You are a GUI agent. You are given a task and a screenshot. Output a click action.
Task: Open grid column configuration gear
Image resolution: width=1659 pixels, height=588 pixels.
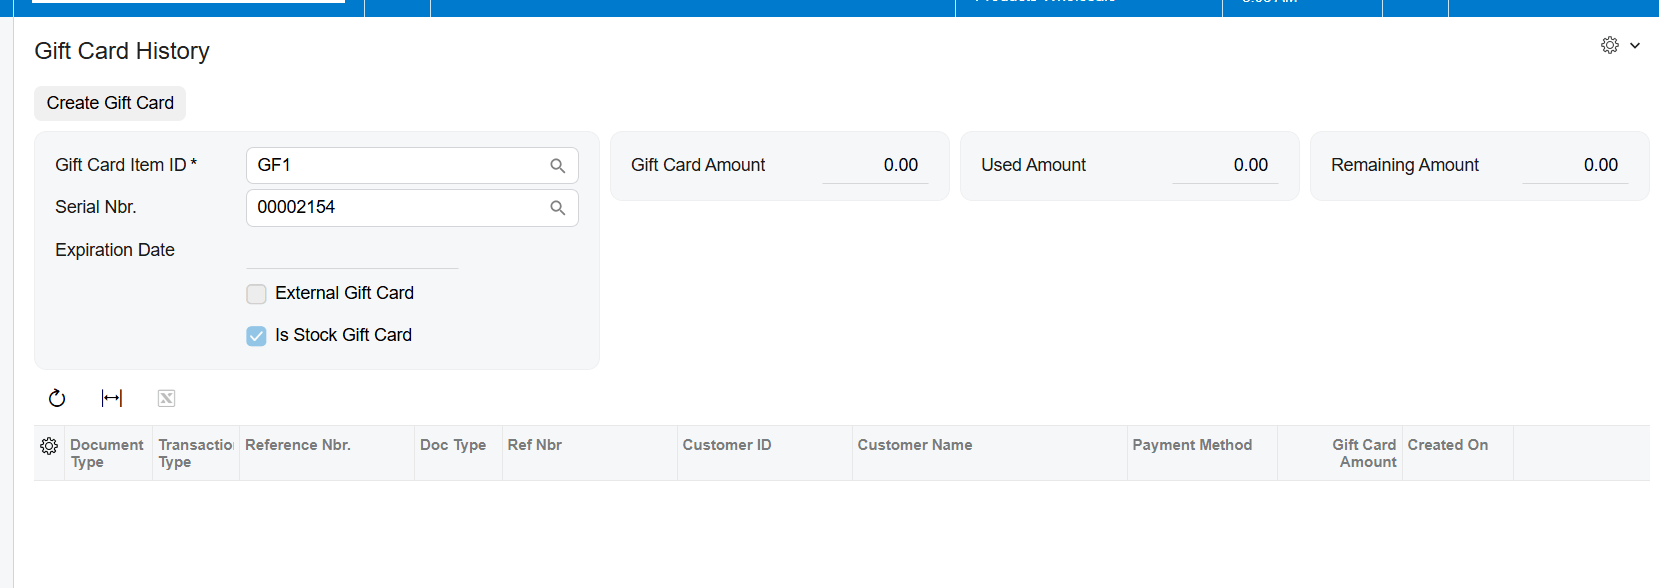49,446
